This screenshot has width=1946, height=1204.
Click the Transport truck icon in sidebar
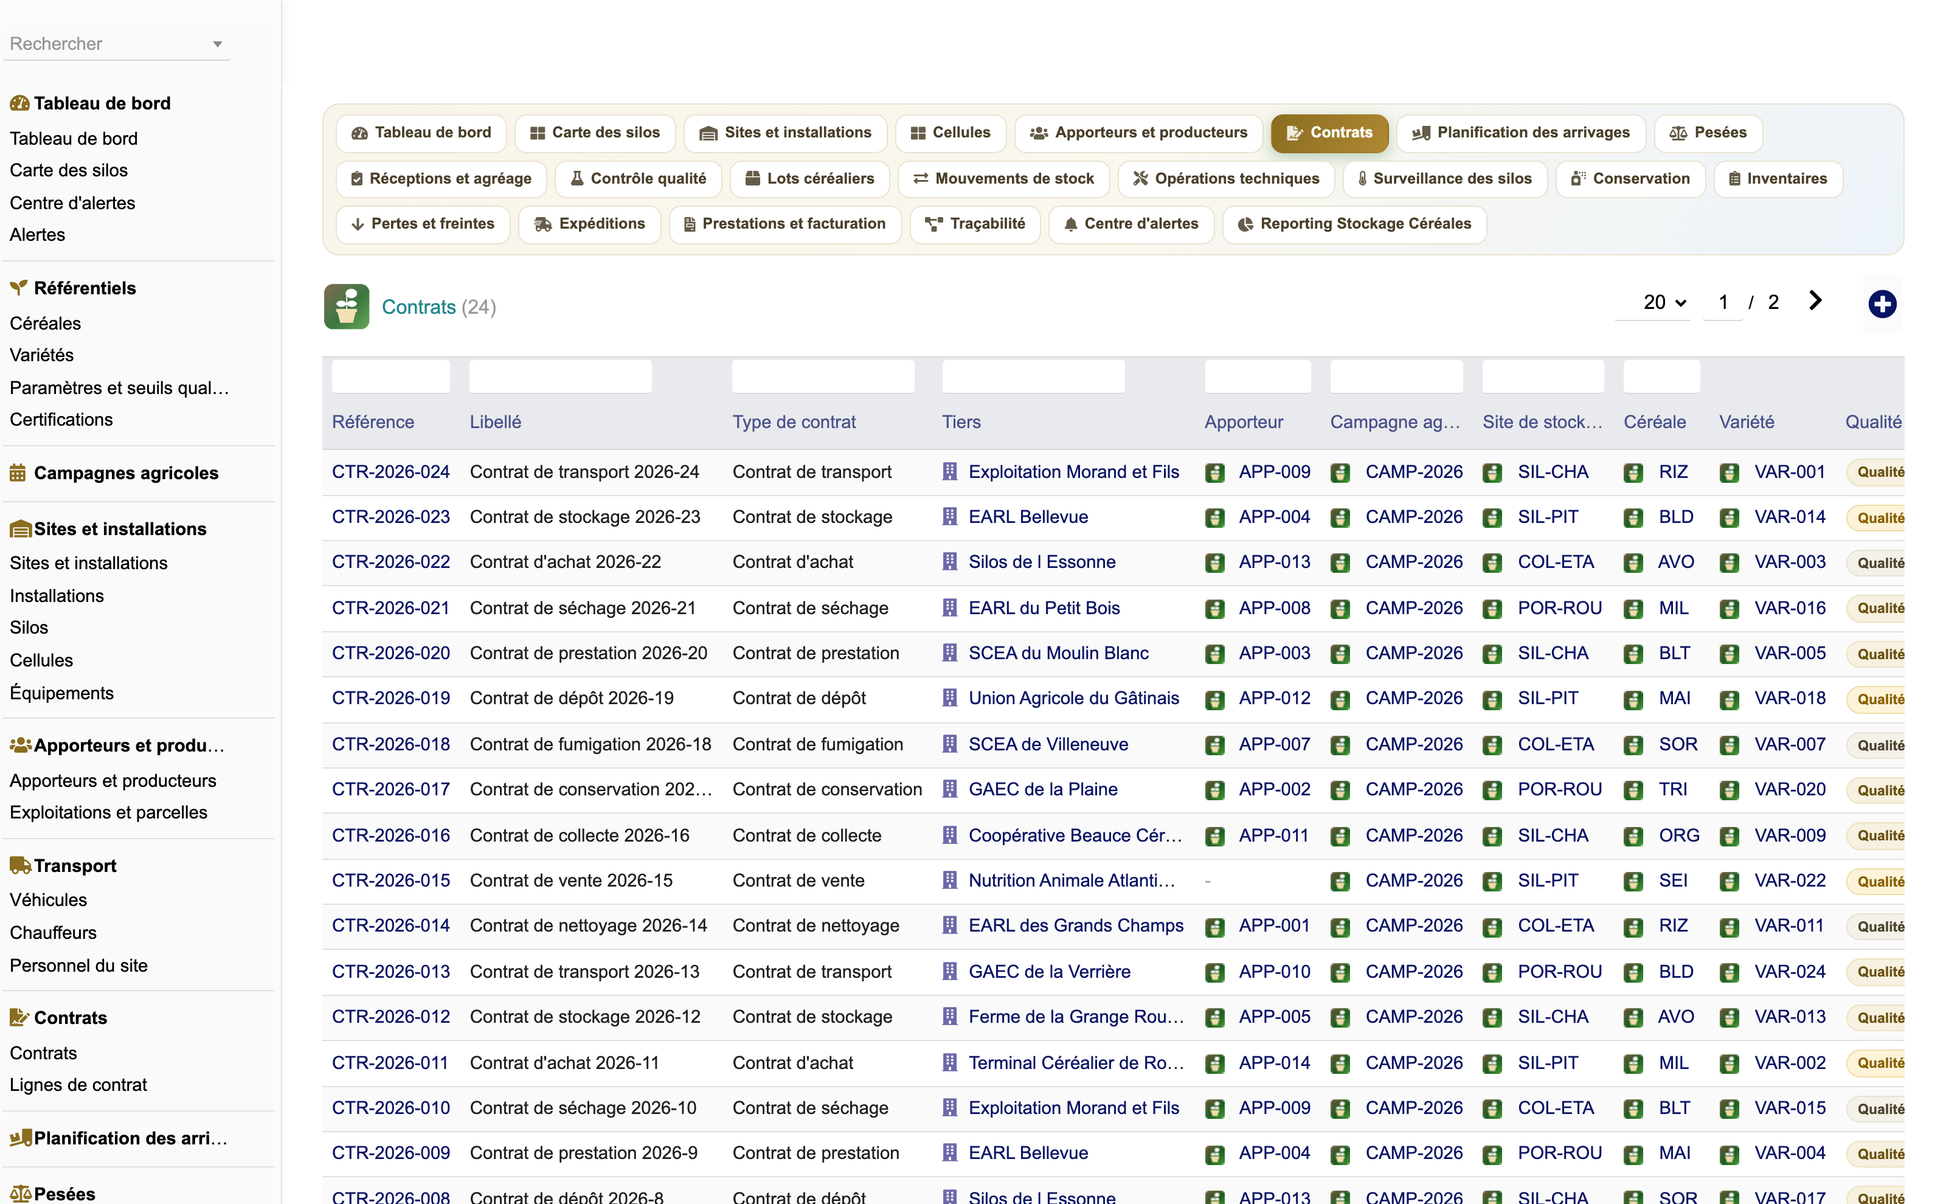(x=20, y=866)
